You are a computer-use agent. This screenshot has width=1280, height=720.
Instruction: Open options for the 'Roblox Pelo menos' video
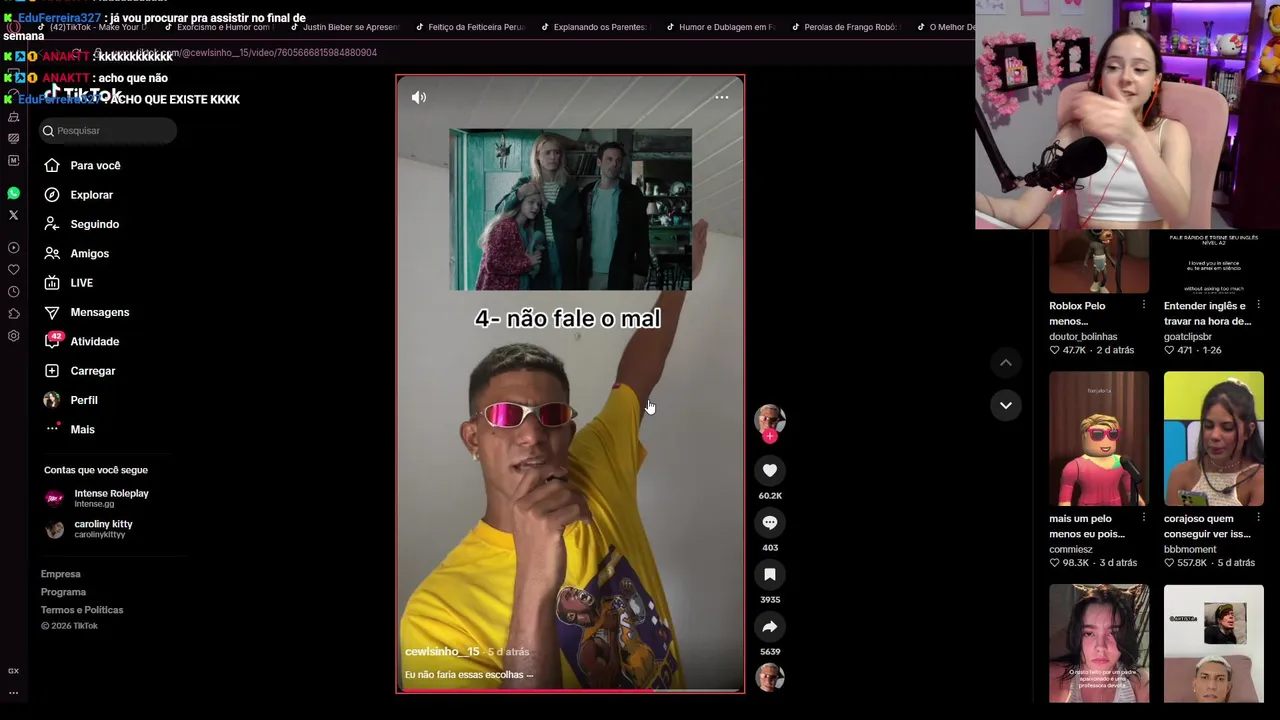click(x=1144, y=305)
